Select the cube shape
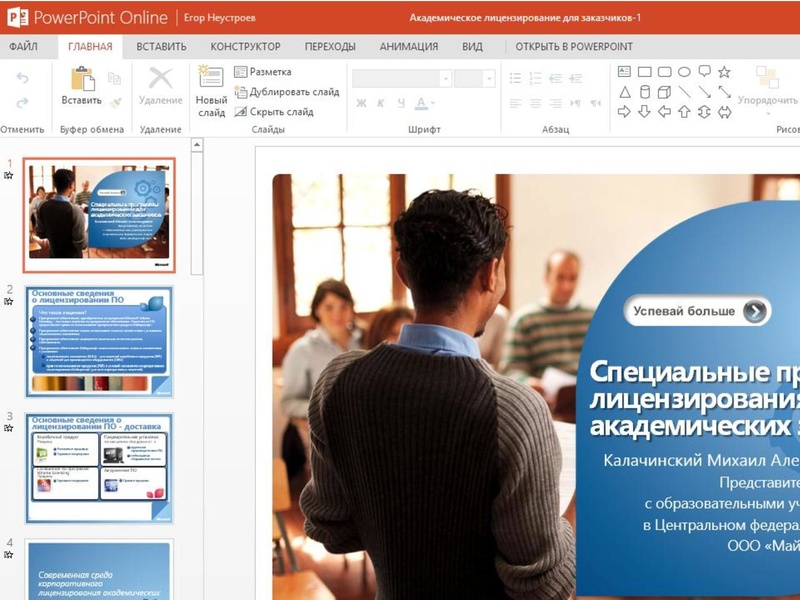Image resolution: width=800 pixels, height=600 pixels. (664, 92)
